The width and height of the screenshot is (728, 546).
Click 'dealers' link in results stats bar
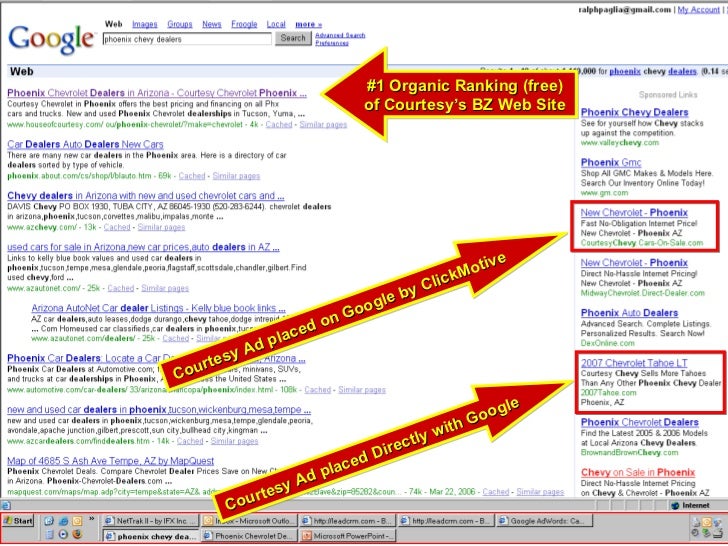(682, 71)
